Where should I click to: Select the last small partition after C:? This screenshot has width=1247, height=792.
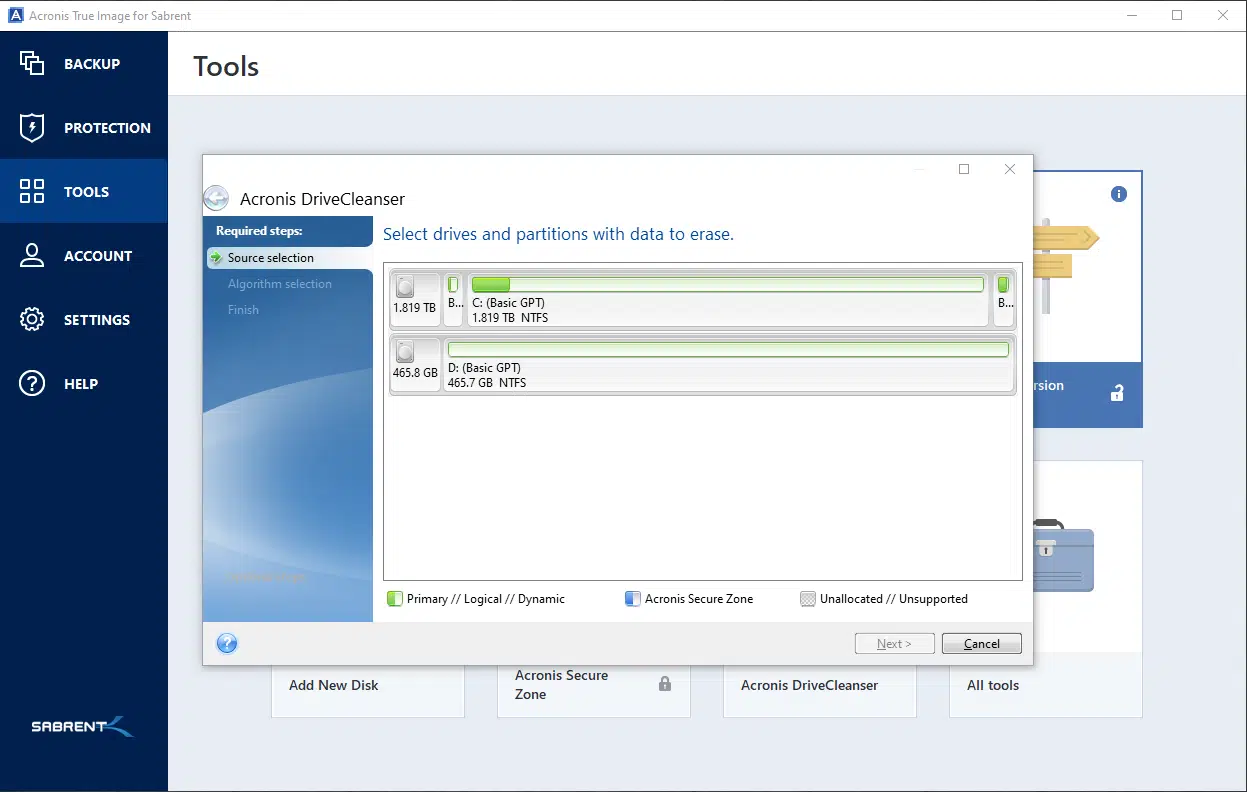click(1003, 299)
